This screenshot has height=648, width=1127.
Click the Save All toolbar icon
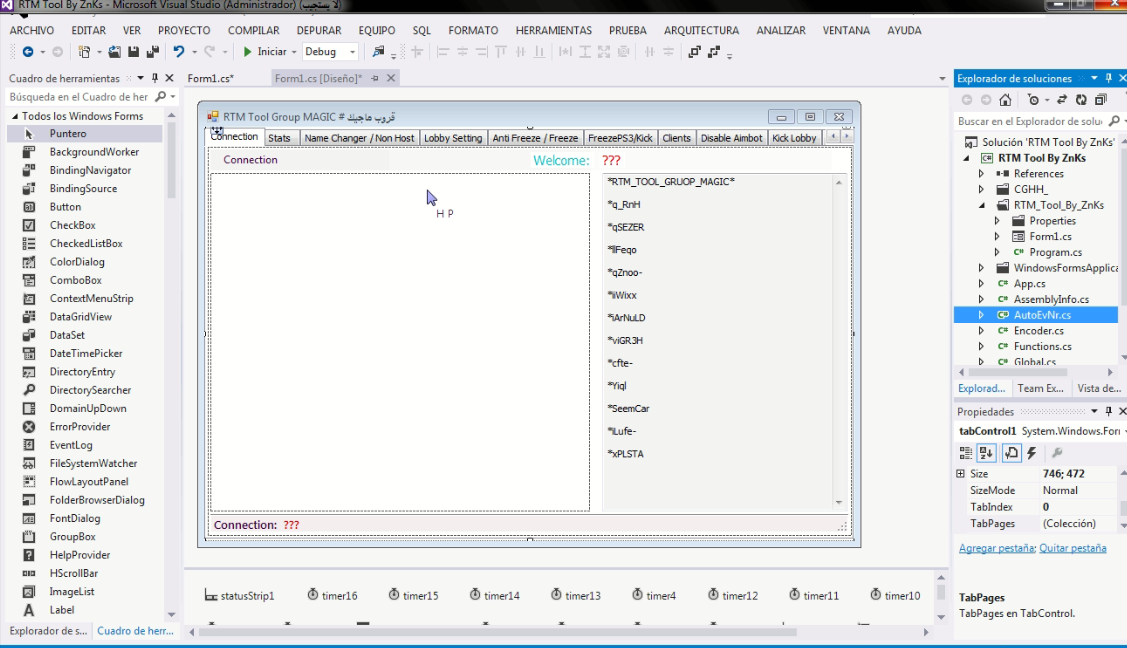pos(152,52)
